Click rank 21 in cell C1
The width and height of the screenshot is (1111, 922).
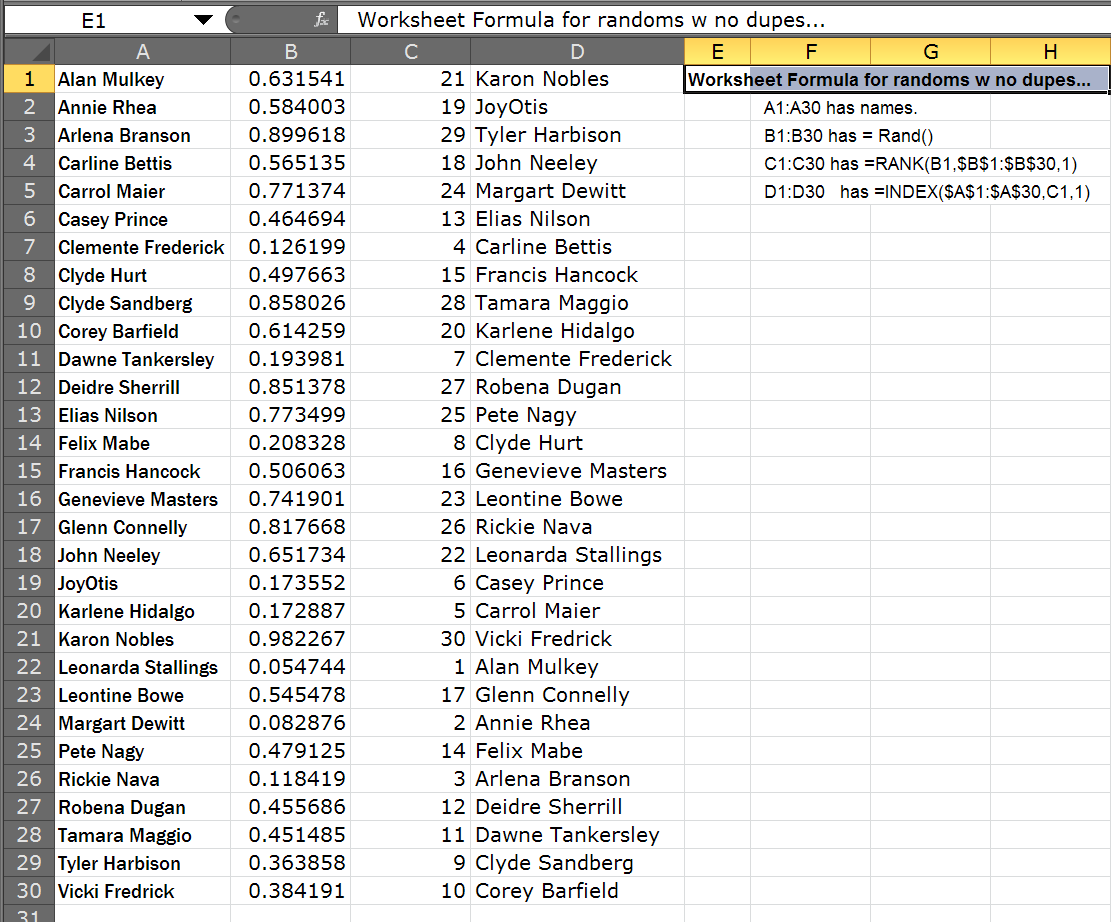point(410,79)
